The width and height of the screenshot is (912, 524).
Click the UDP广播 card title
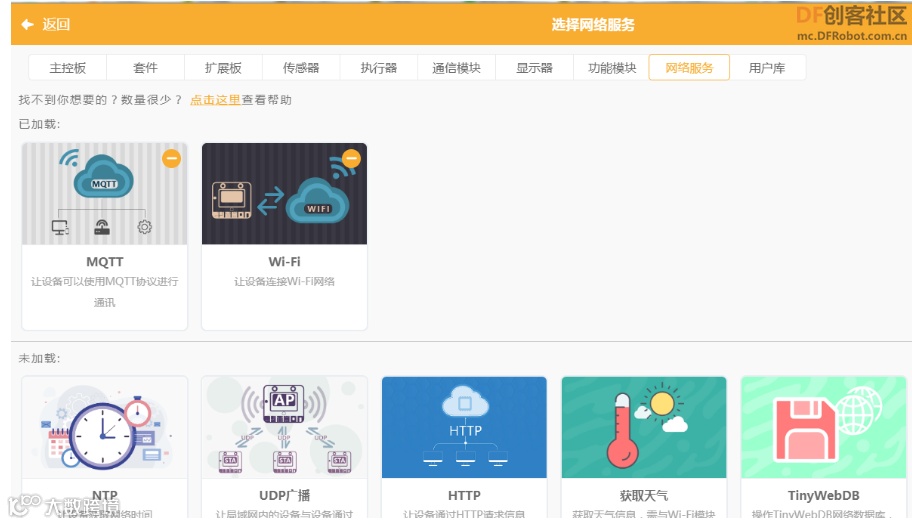[x=284, y=496]
